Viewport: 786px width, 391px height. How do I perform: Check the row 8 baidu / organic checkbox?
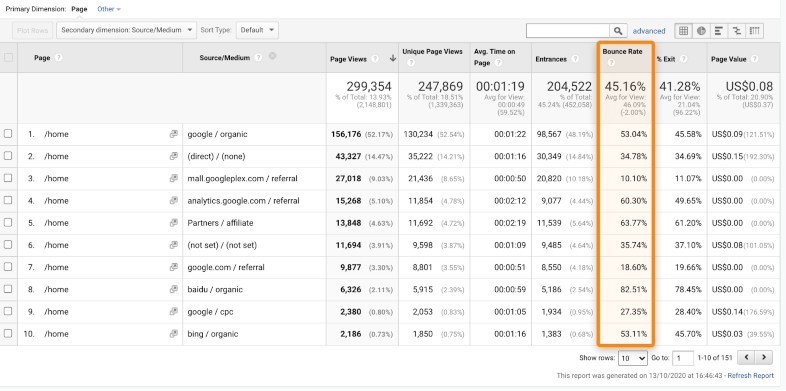point(8,289)
